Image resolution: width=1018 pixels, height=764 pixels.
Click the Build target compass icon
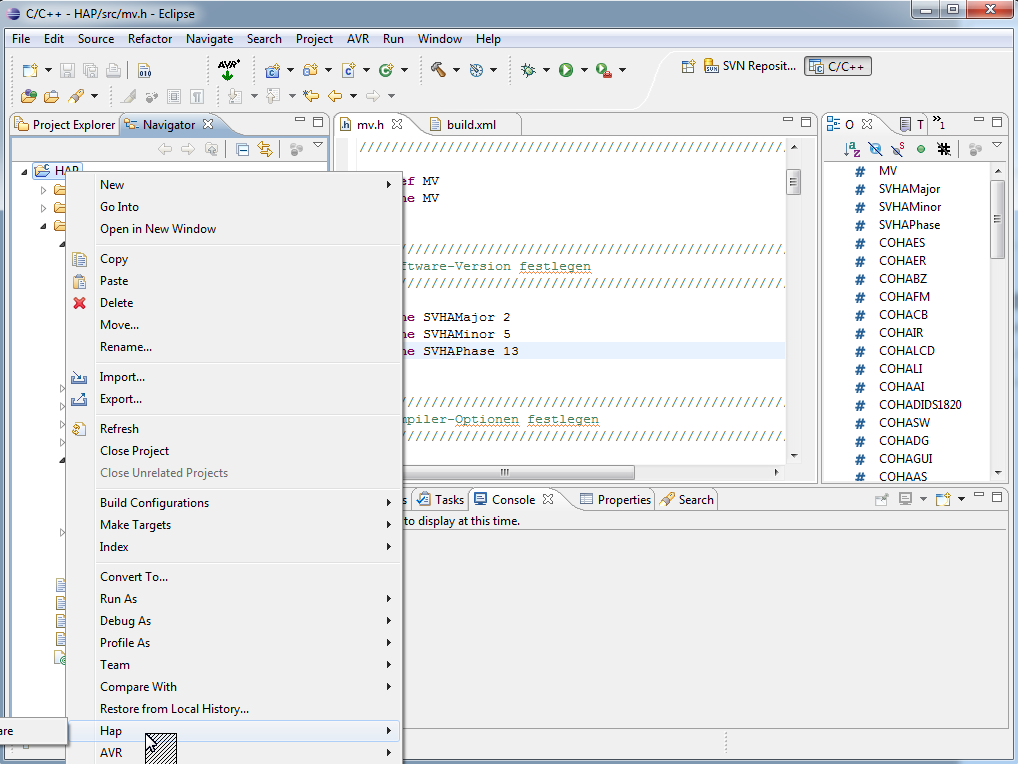pos(477,70)
